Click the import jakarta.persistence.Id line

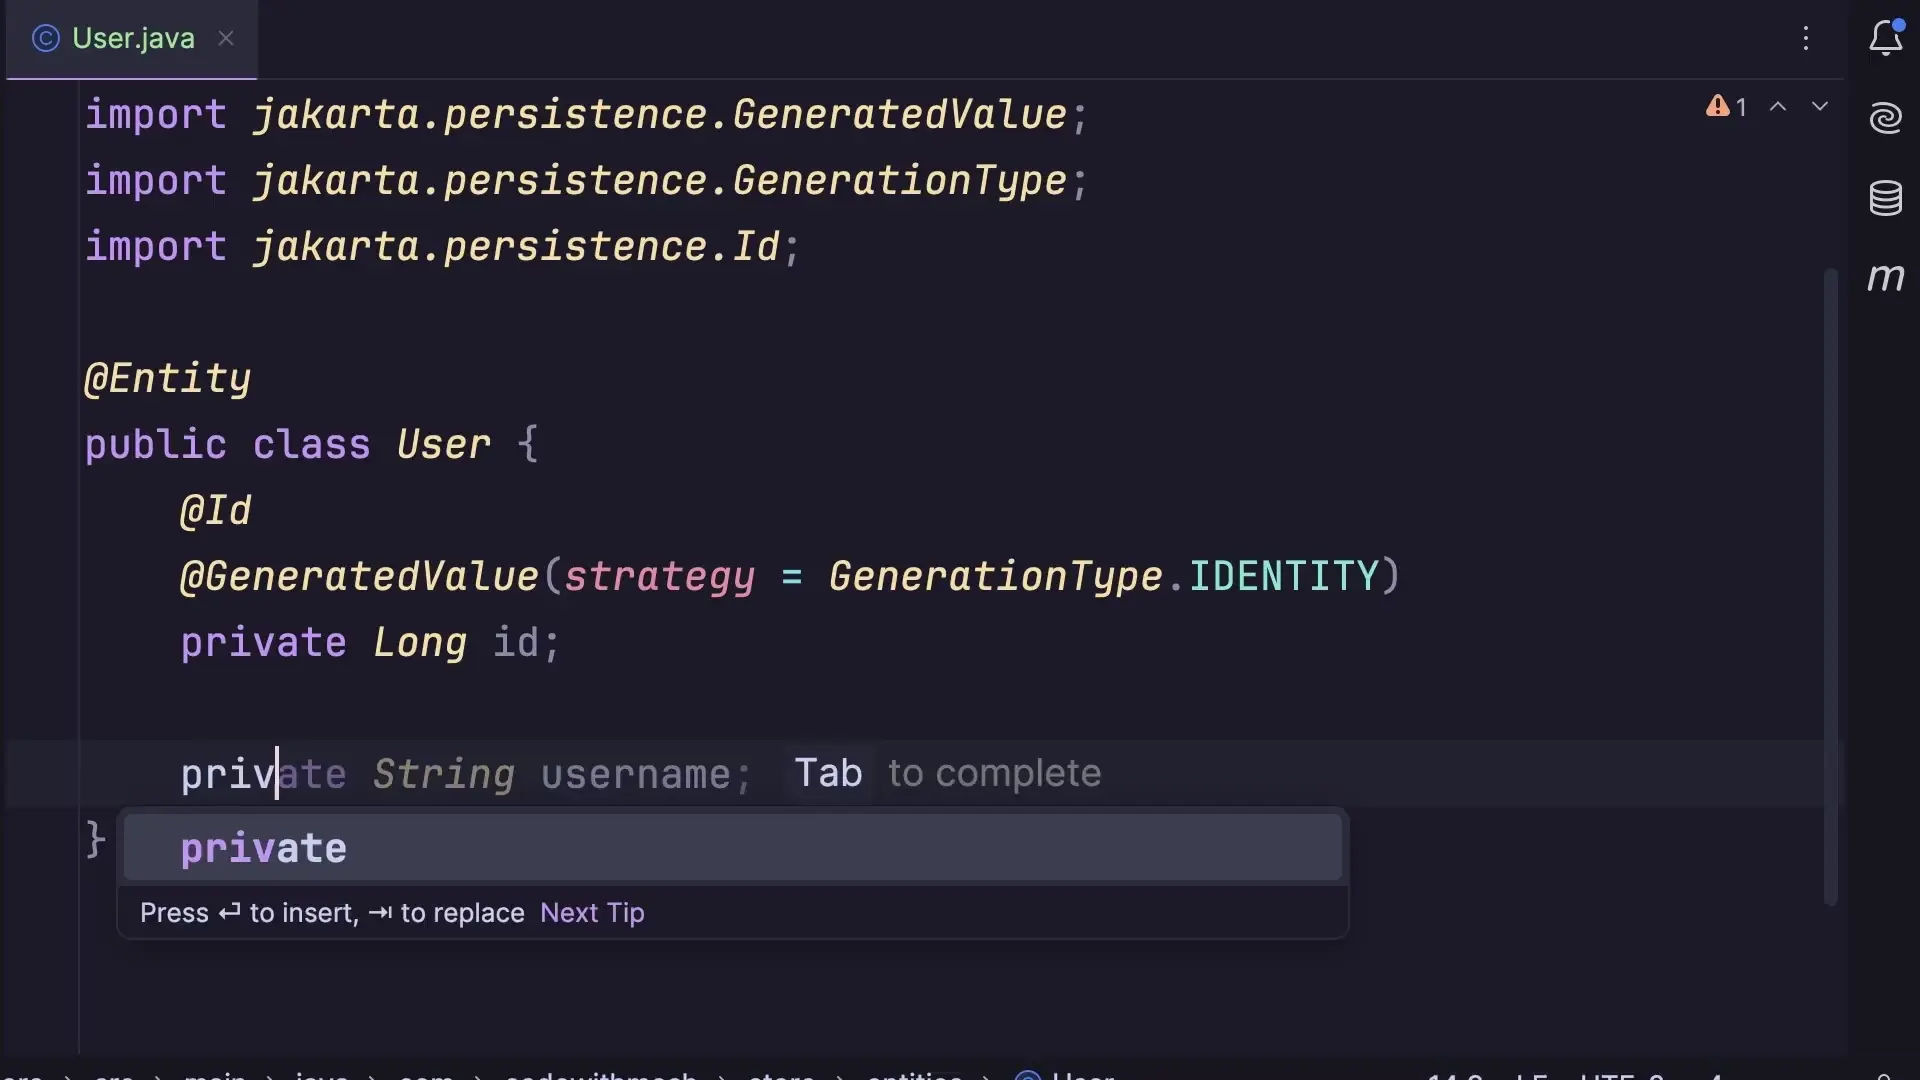tap(442, 247)
